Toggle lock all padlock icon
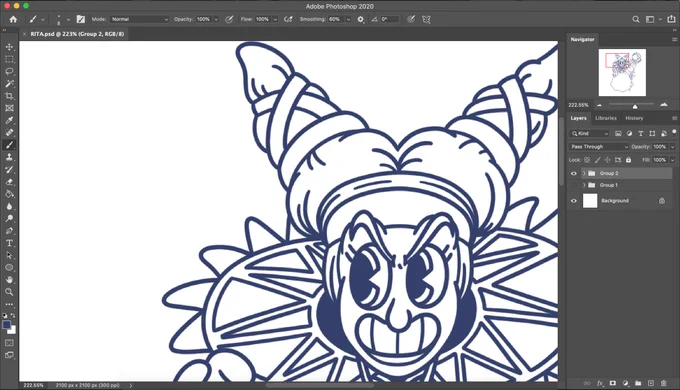 (x=628, y=160)
